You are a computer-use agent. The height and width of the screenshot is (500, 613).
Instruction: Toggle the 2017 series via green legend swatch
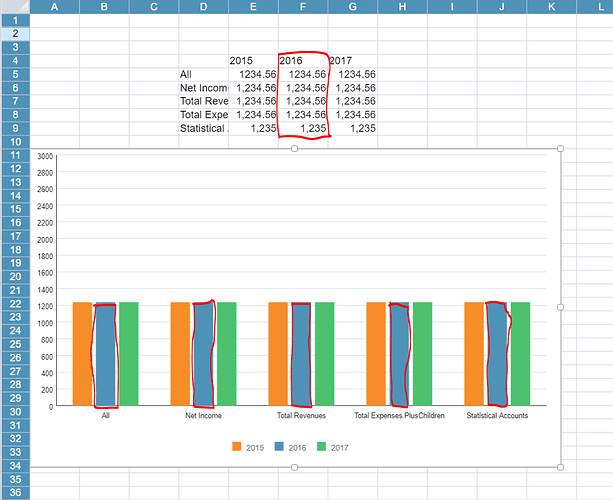coord(321,446)
